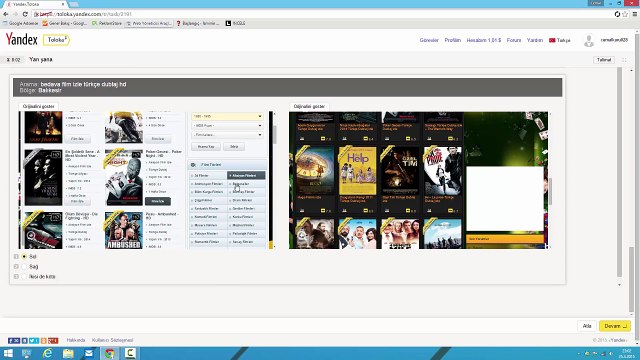Click Orijinalini göster above left preview

(x=38, y=106)
